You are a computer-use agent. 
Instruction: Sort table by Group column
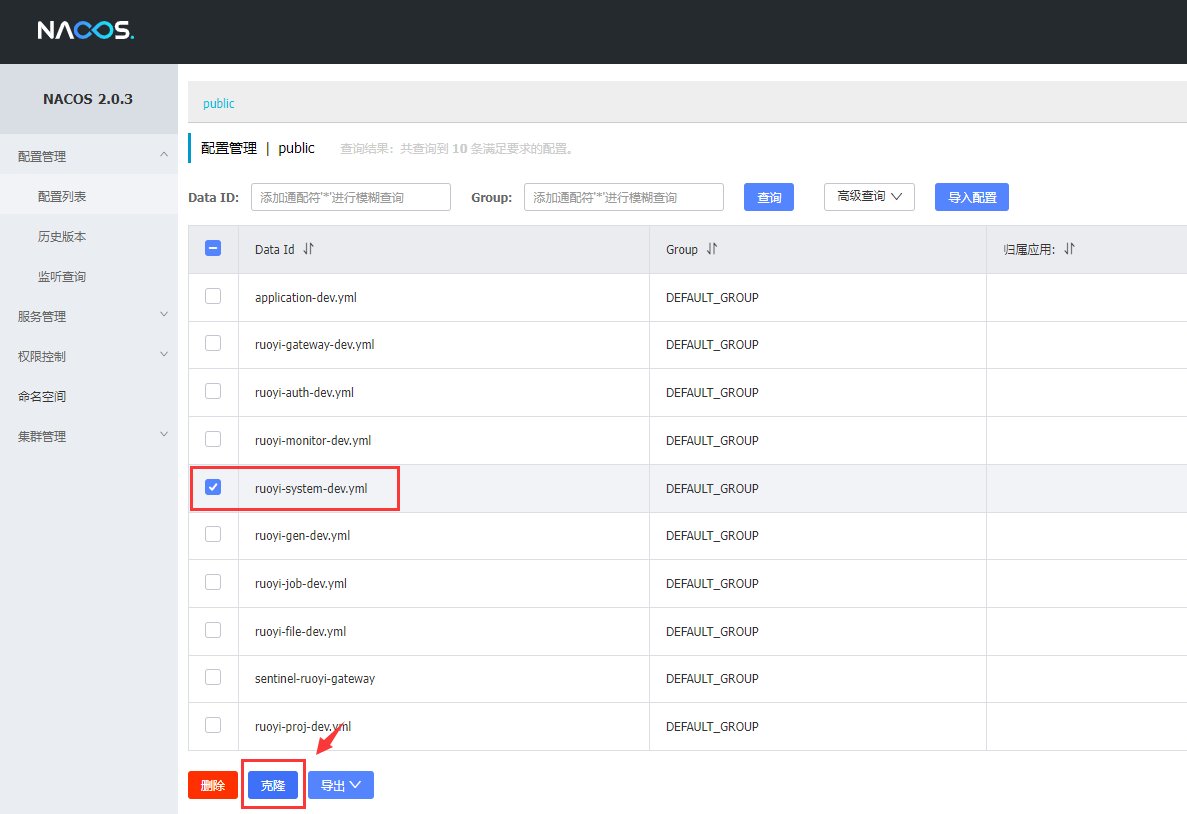coord(712,248)
